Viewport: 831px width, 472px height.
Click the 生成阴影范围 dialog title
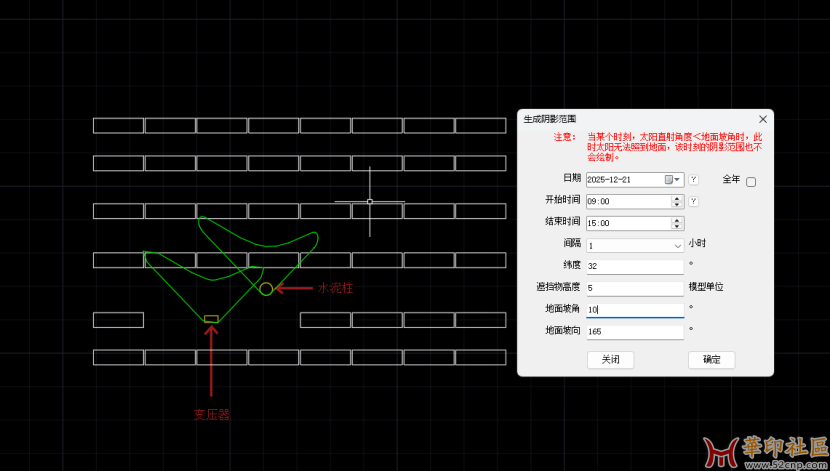550,119
